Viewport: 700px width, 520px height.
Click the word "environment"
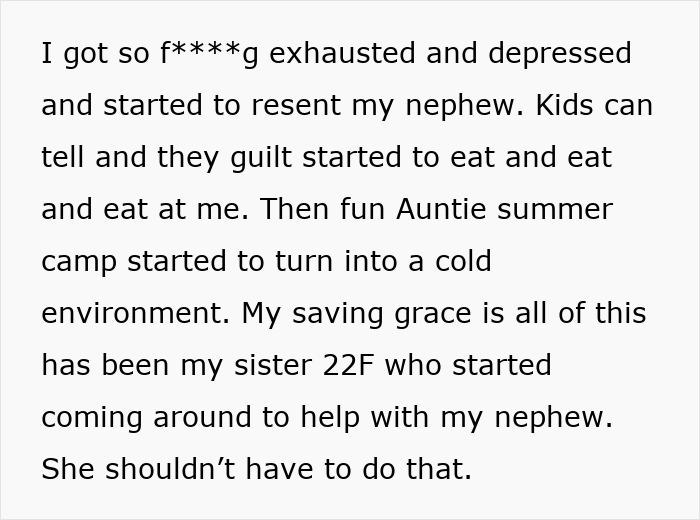pyautogui.click(x=132, y=314)
